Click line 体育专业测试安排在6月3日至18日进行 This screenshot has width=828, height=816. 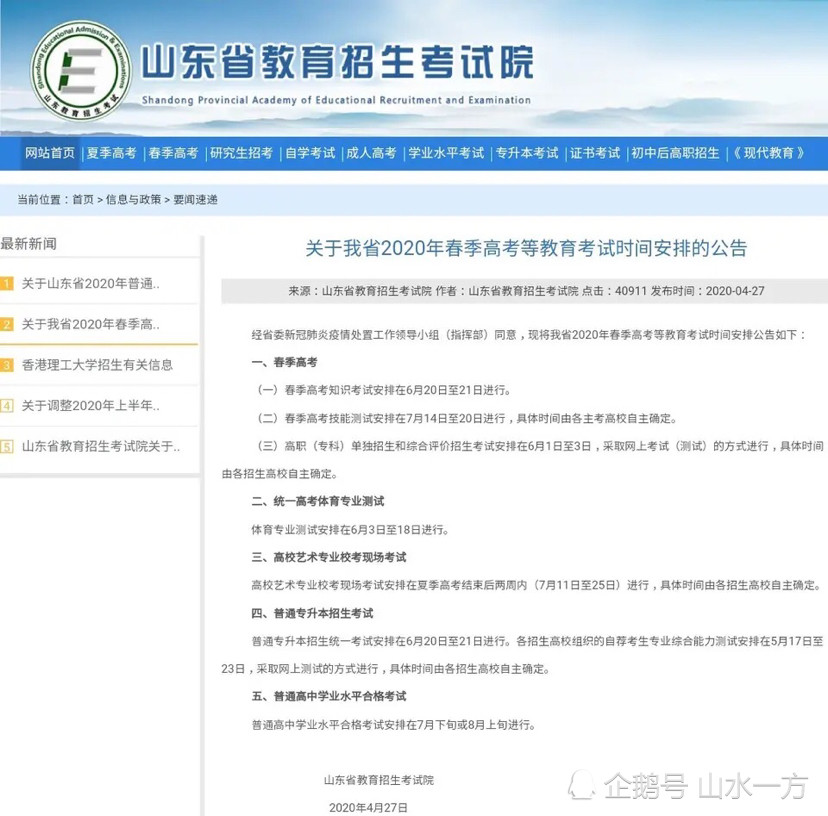coord(350,529)
